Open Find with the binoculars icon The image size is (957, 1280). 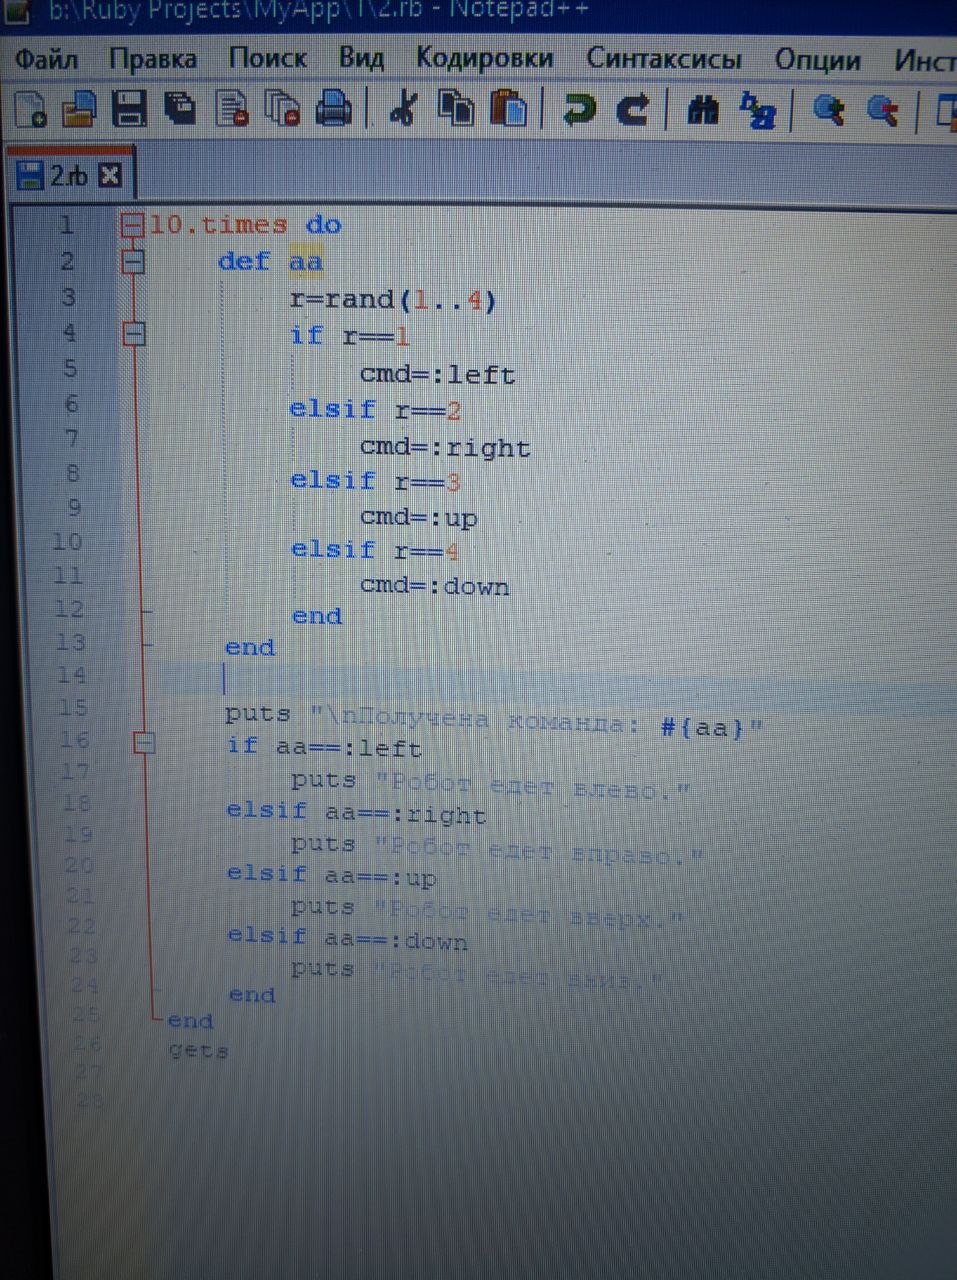coord(703,108)
